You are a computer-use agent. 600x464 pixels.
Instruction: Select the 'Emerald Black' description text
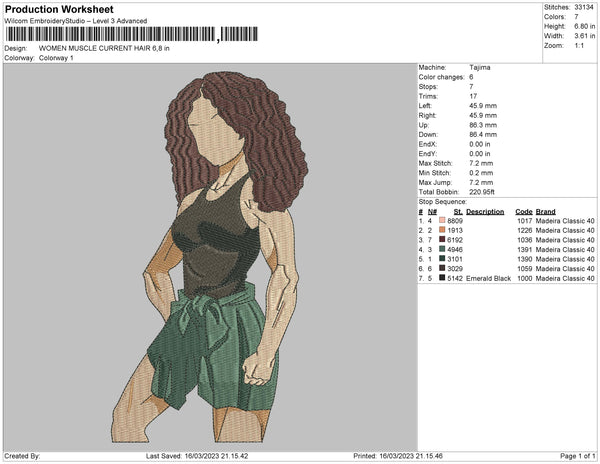[x=489, y=278]
